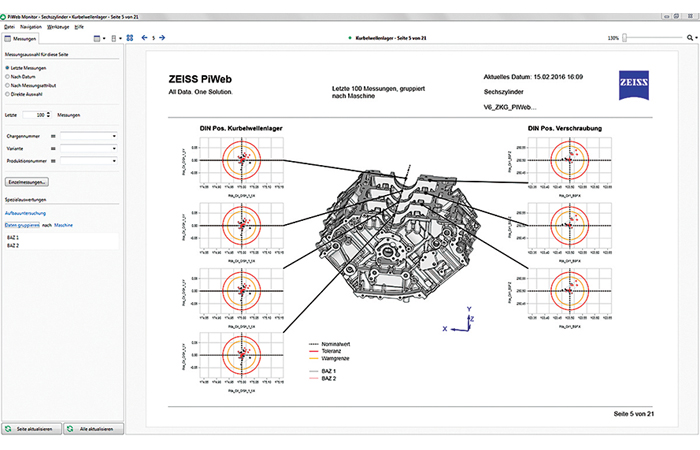700x450 pixels.
Task: Click the Seite 5 von 21 footer text
Action: (633, 414)
